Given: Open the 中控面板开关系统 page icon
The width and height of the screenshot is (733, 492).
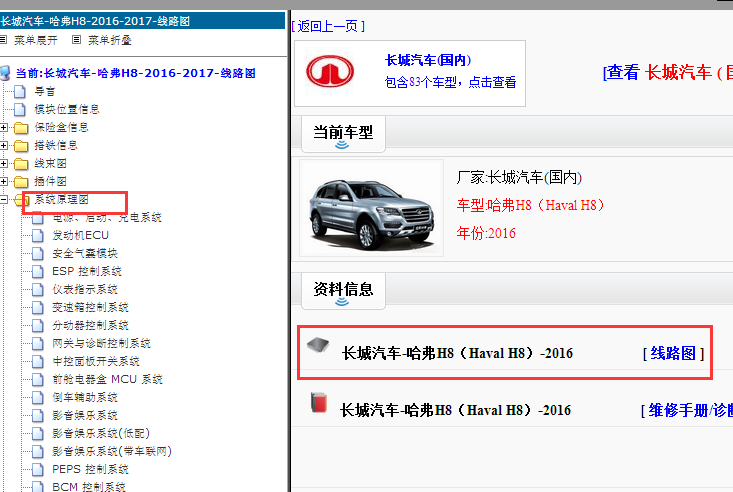Looking at the screenshot, I should [x=38, y=362].
